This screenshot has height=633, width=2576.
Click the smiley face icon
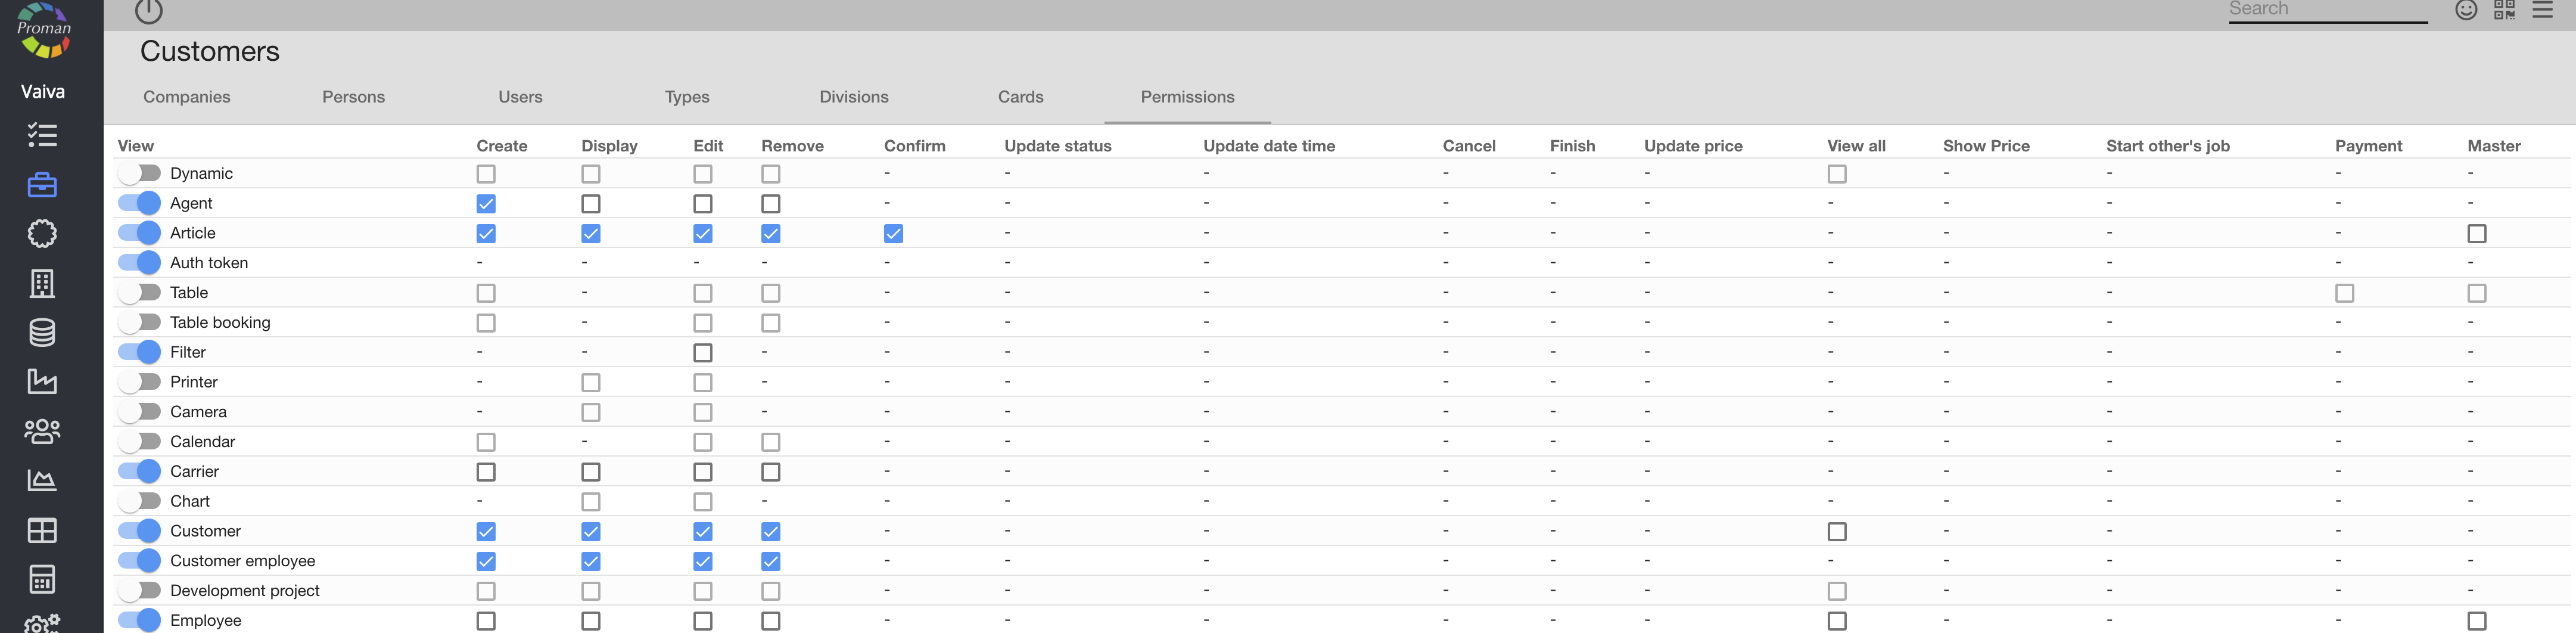tap(2466, 10)
